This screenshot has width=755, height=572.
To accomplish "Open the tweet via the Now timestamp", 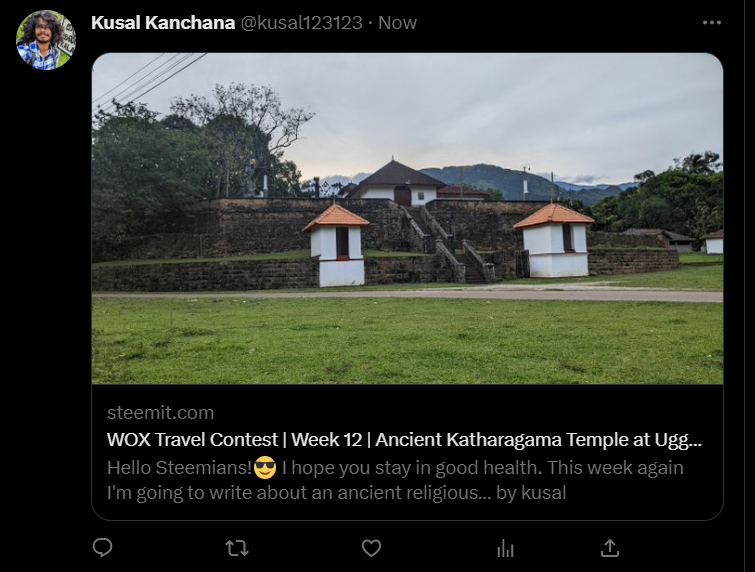I will (x=397, y=23).
